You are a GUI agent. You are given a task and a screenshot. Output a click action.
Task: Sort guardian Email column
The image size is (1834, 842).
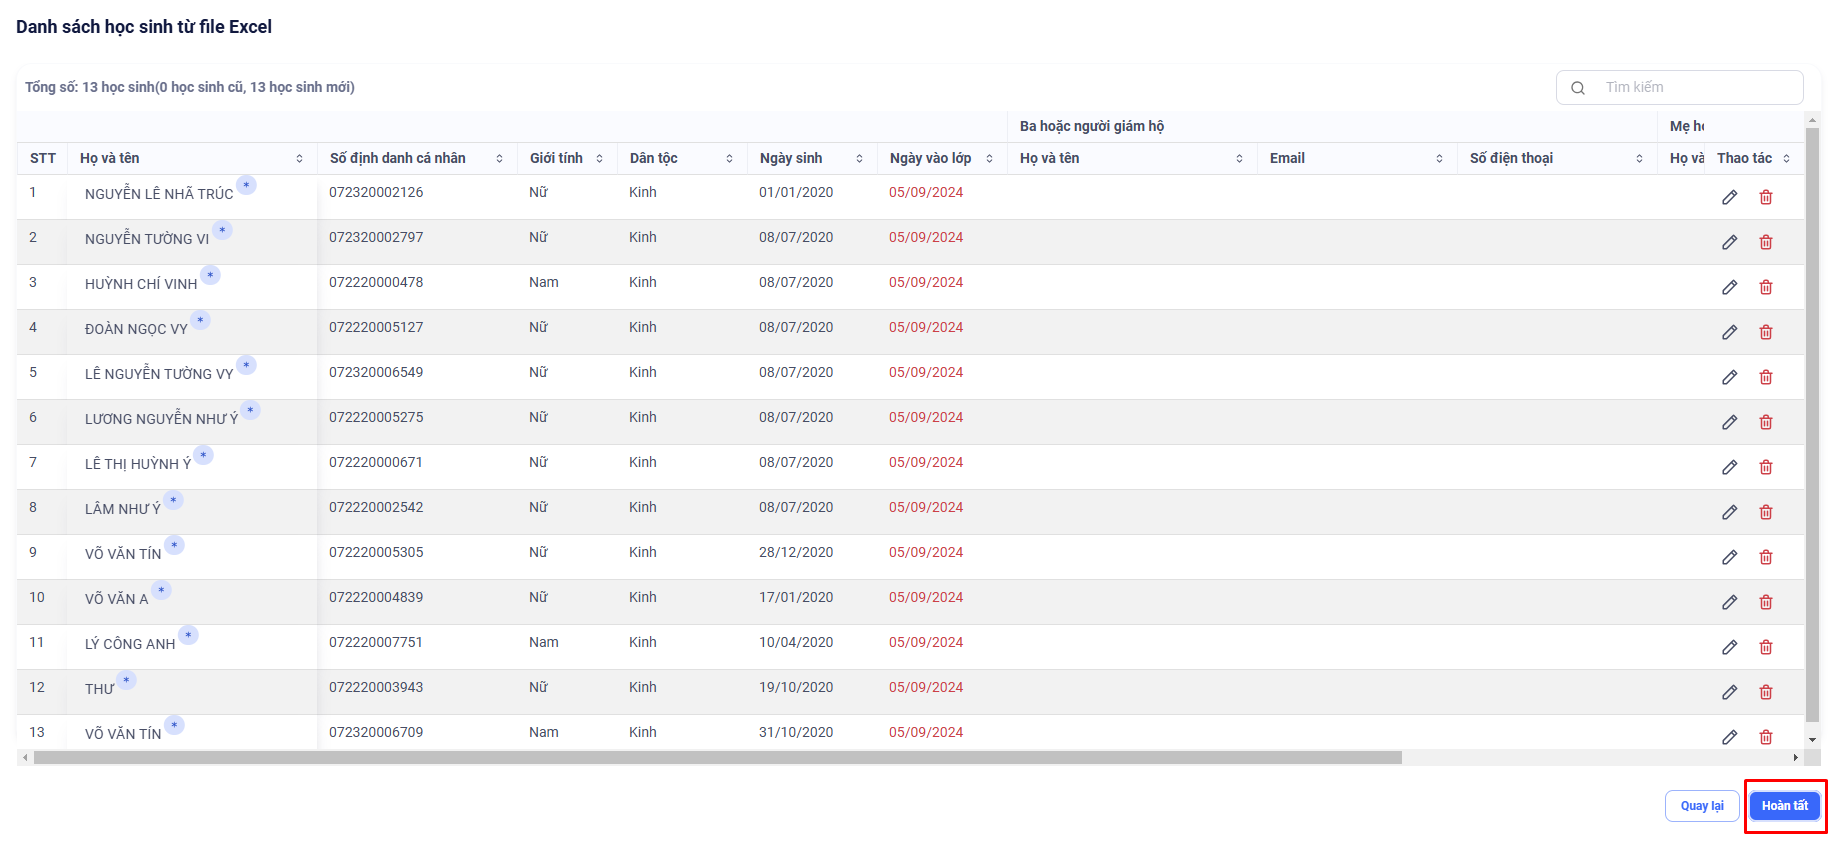pyautogui.click(x=1439, y=159)
